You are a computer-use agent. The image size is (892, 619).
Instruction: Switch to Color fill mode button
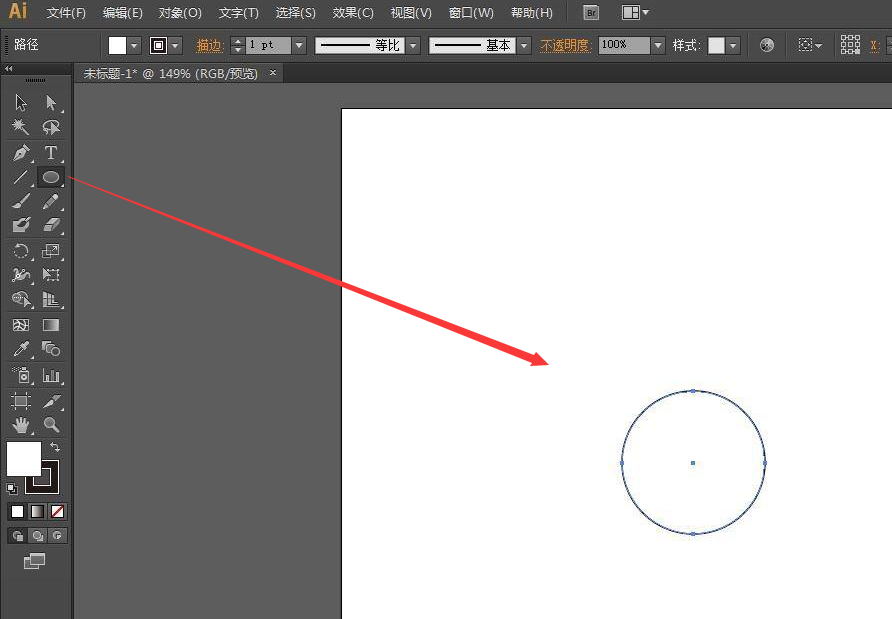click(18, 511)
